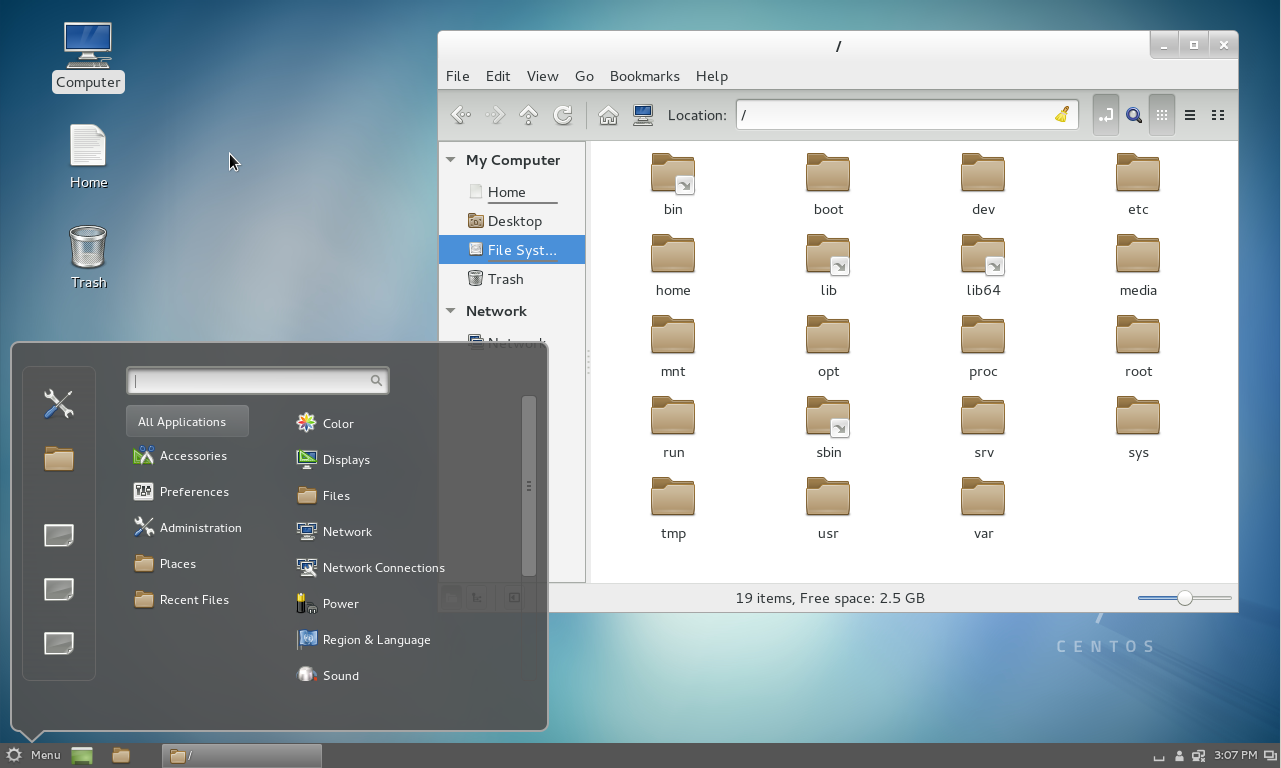The width and height of the screenshot is (1281, 768).
Task: Click the All Applications button
Action: coord(186,420)
